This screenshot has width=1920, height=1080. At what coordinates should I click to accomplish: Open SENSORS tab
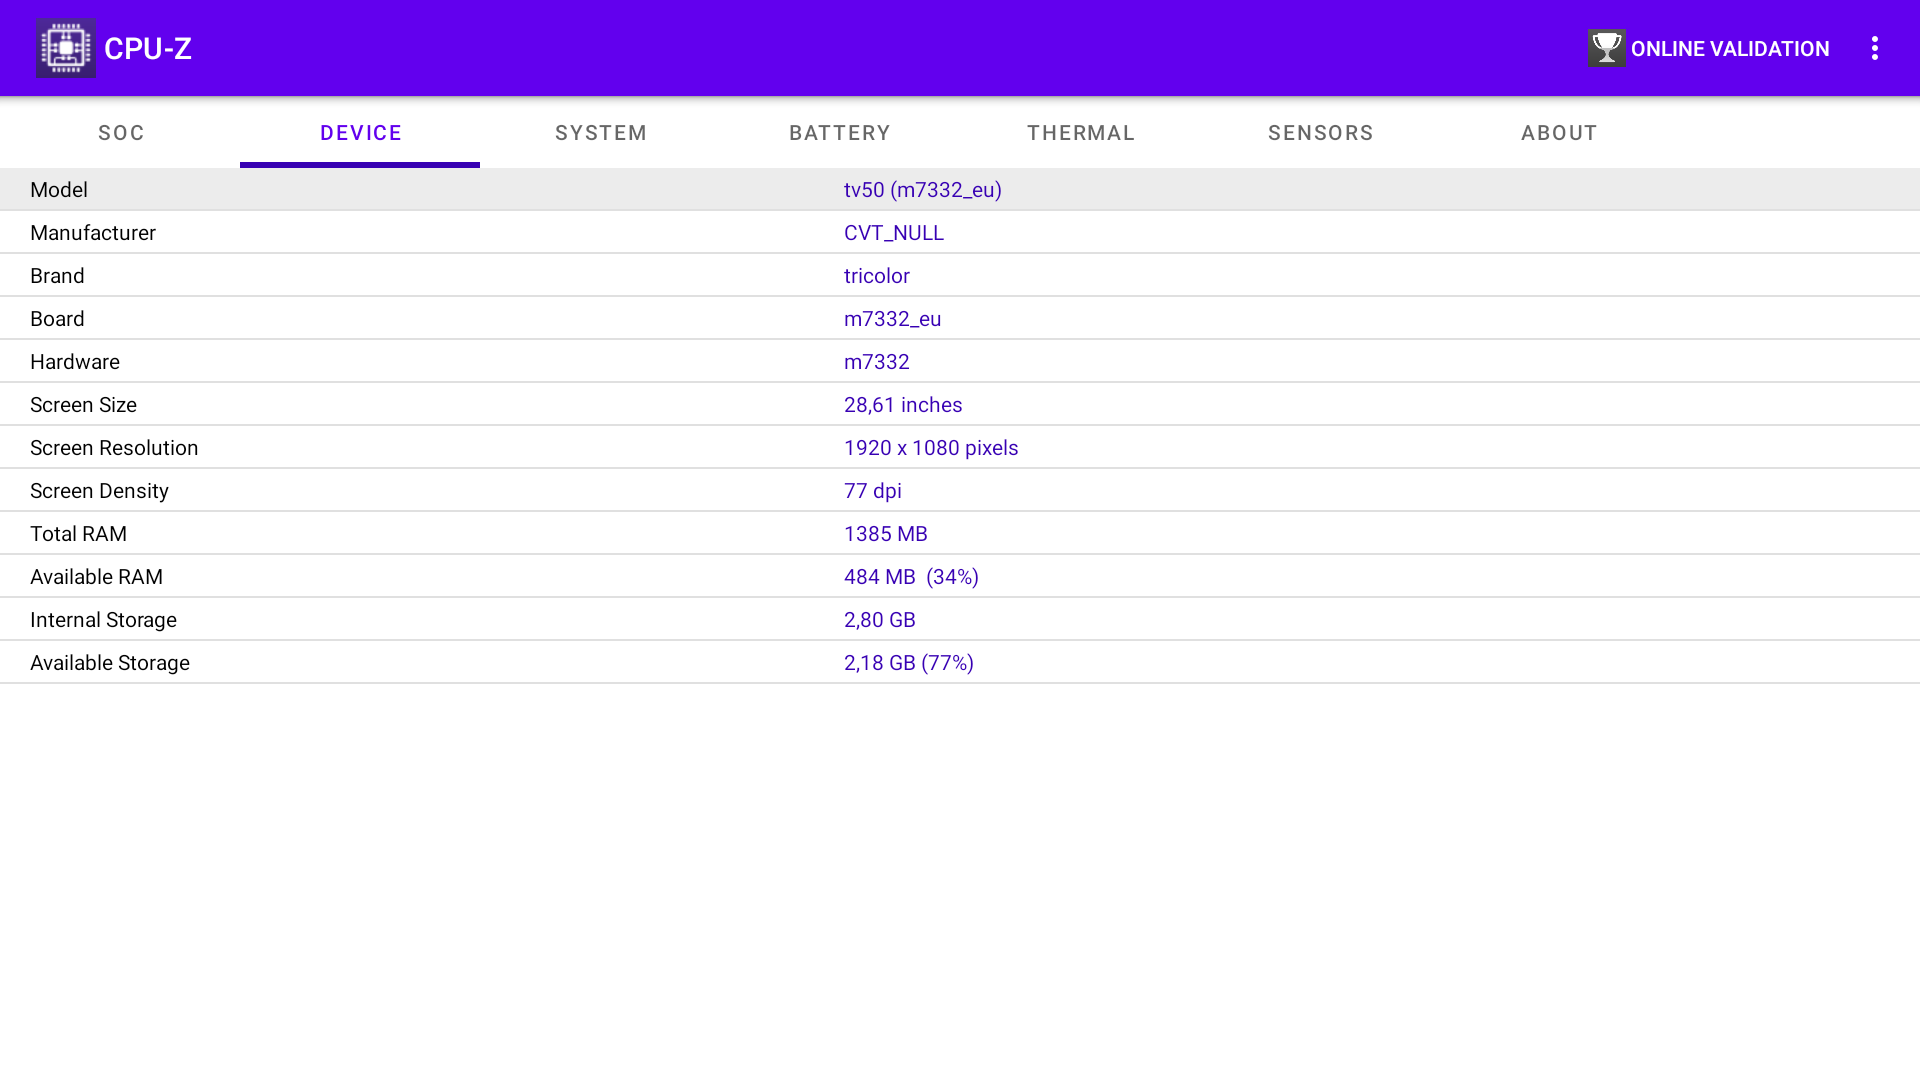(x=1320, y=132)
